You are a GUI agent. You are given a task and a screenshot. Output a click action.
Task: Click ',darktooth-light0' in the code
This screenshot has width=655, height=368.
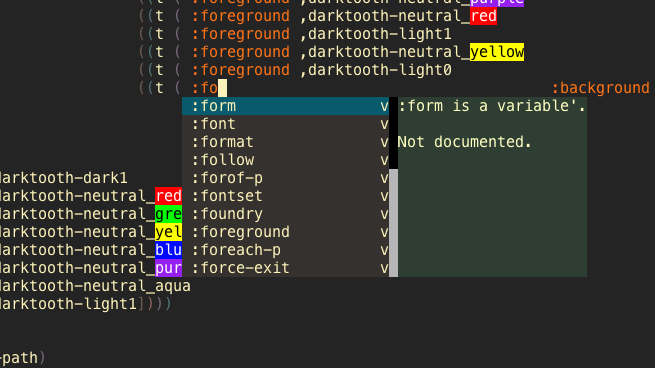(376, 70)
